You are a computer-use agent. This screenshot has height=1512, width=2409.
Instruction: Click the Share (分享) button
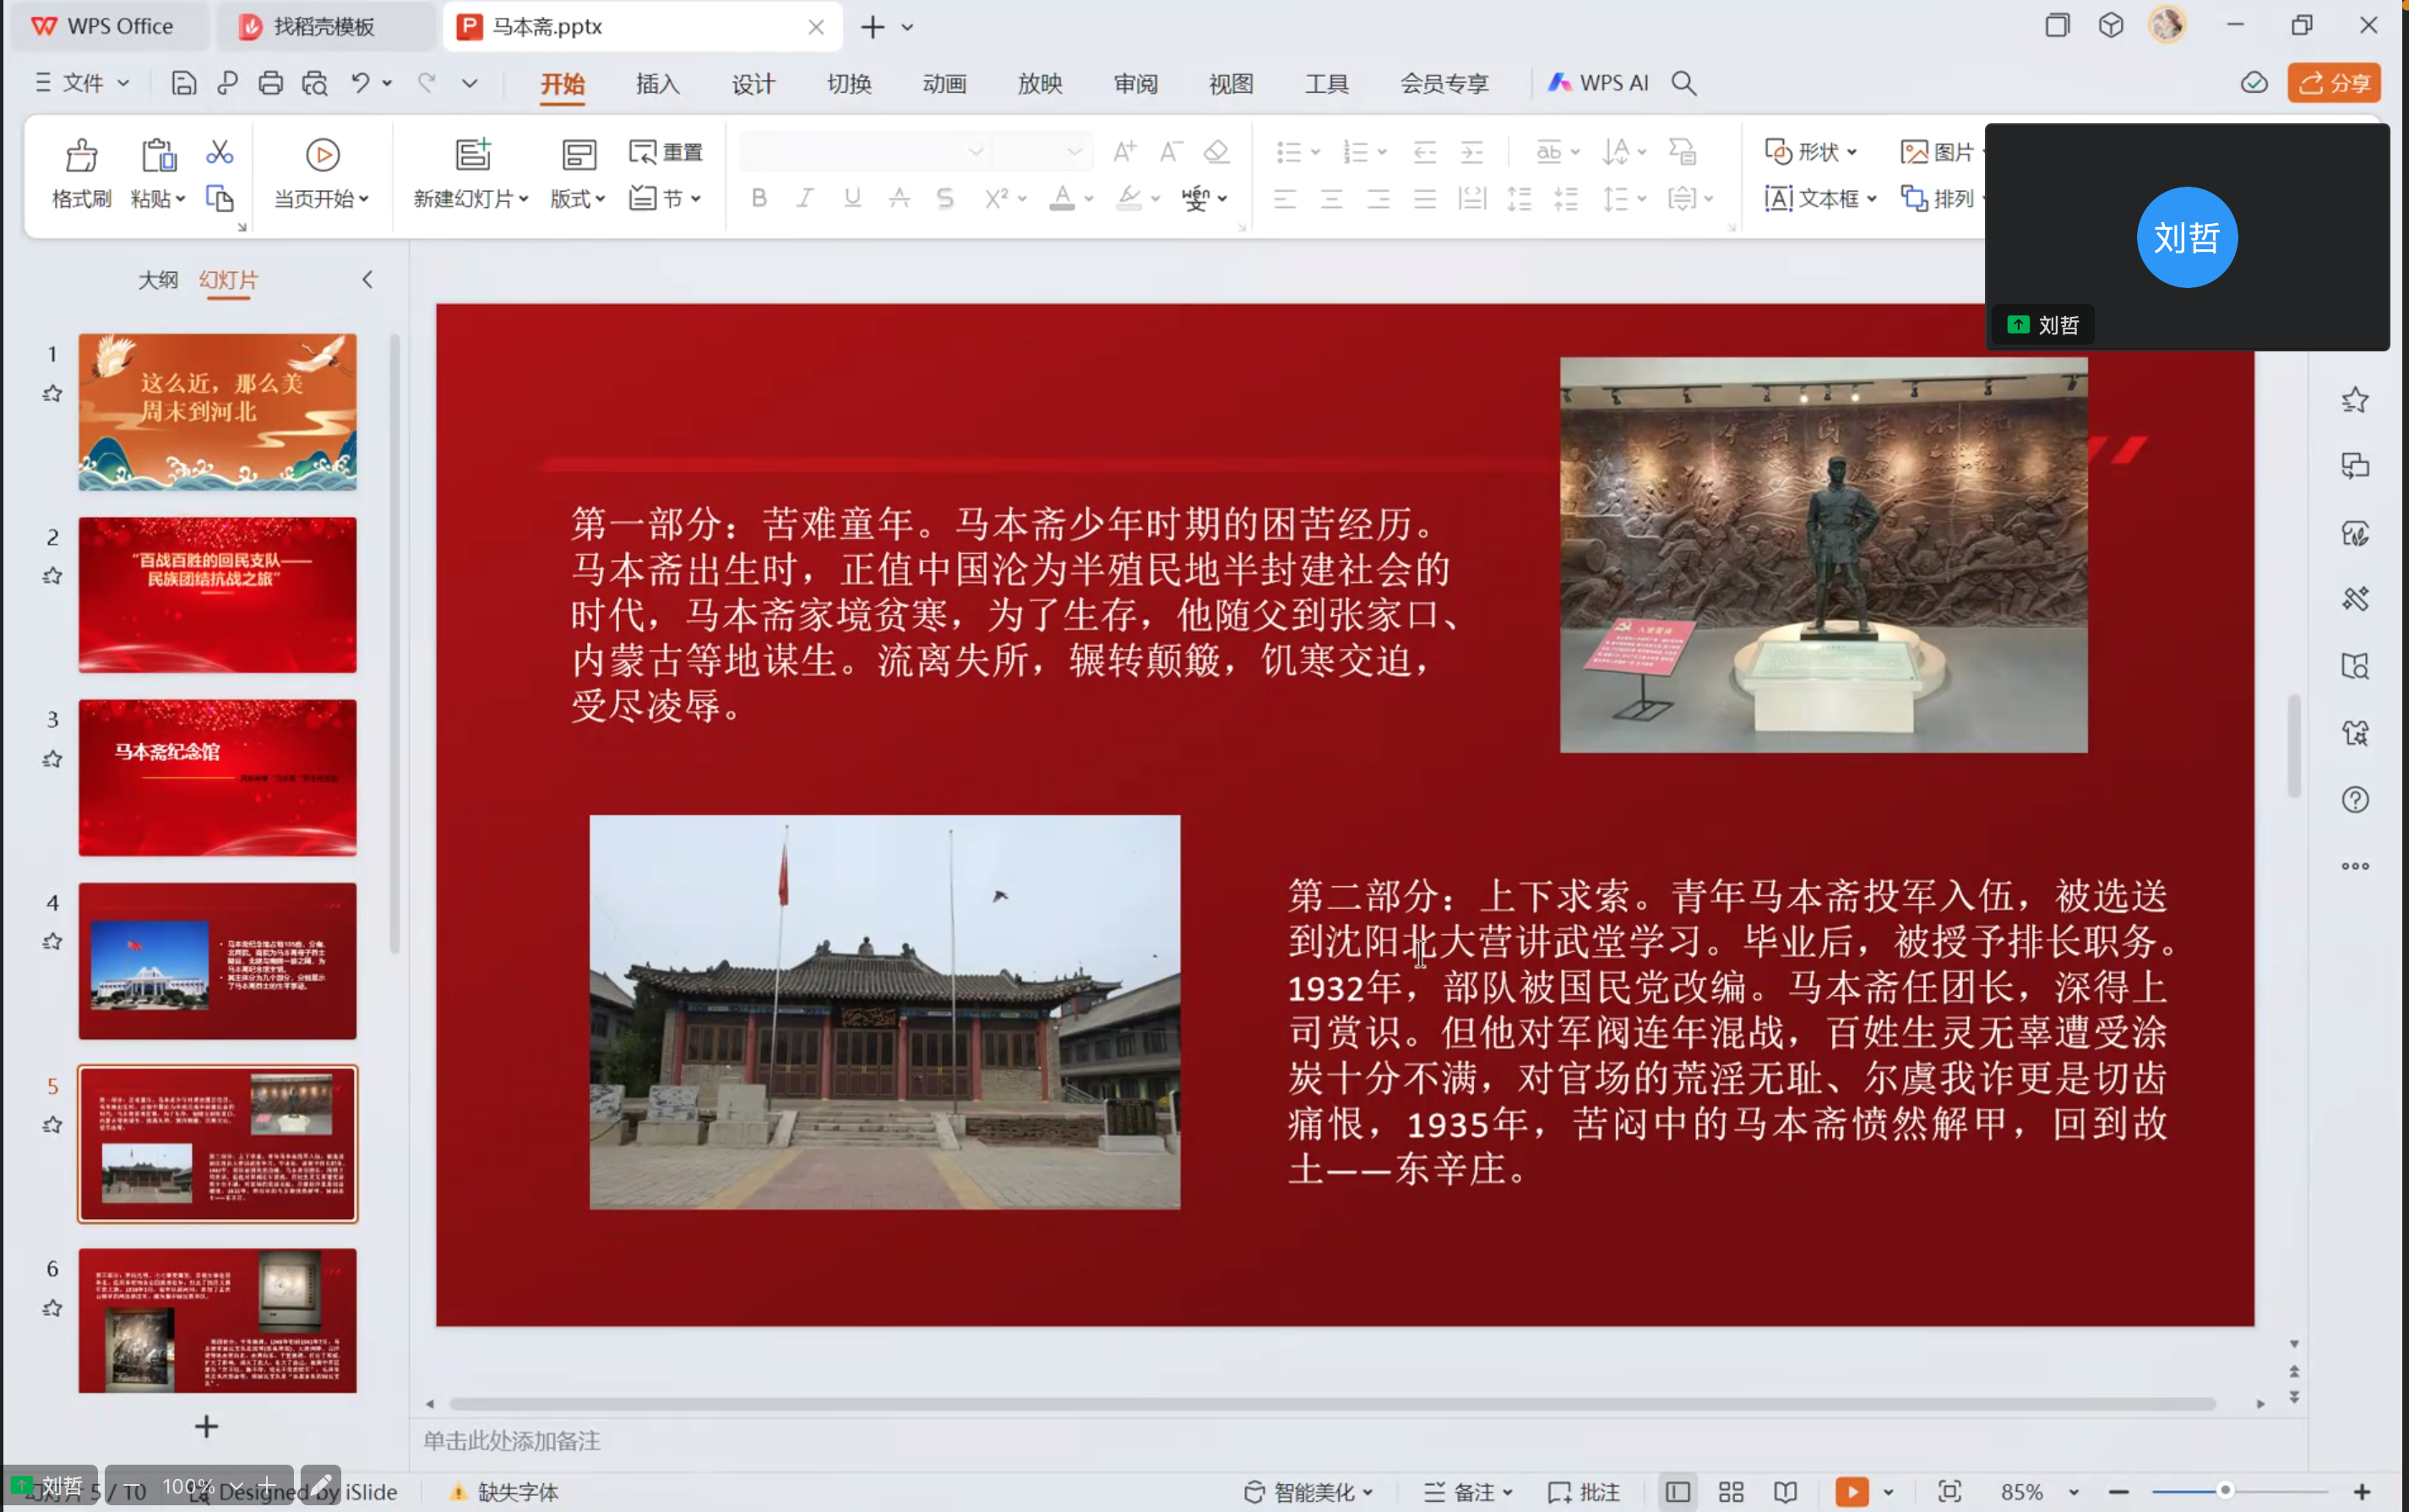tap(2333, 83)
